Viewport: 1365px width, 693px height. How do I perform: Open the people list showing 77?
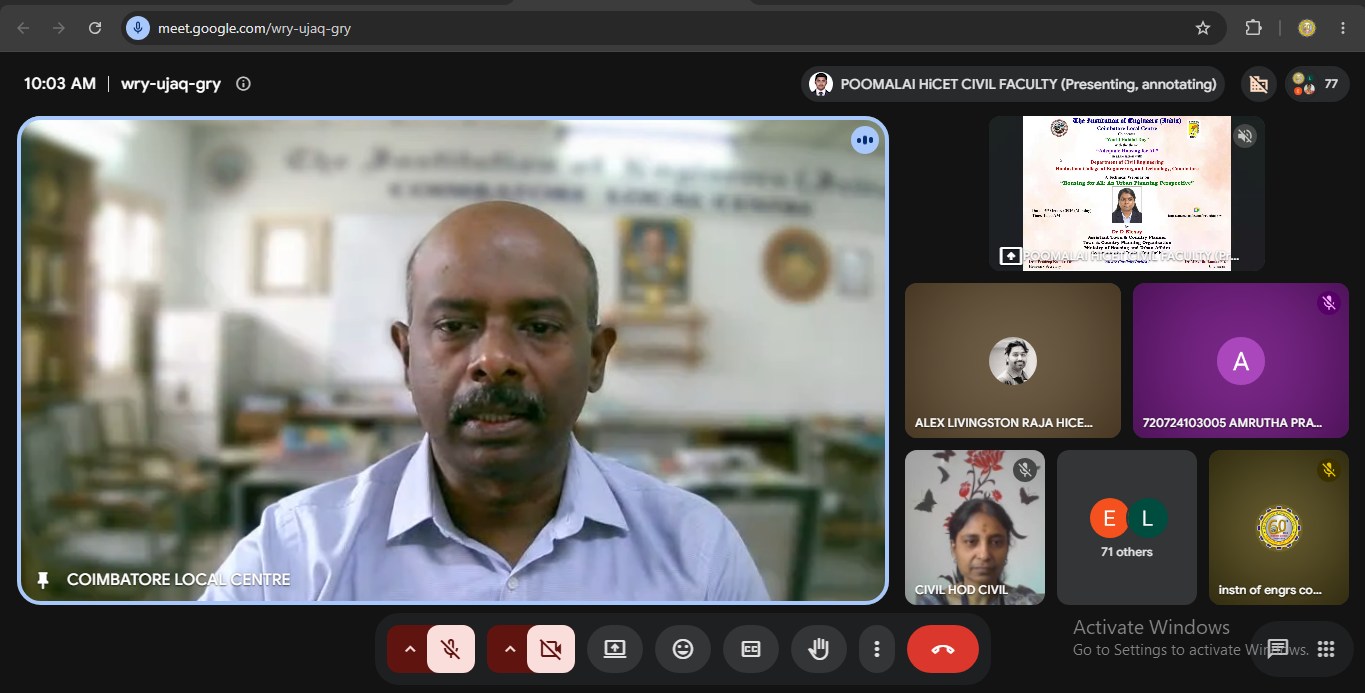1315,84
